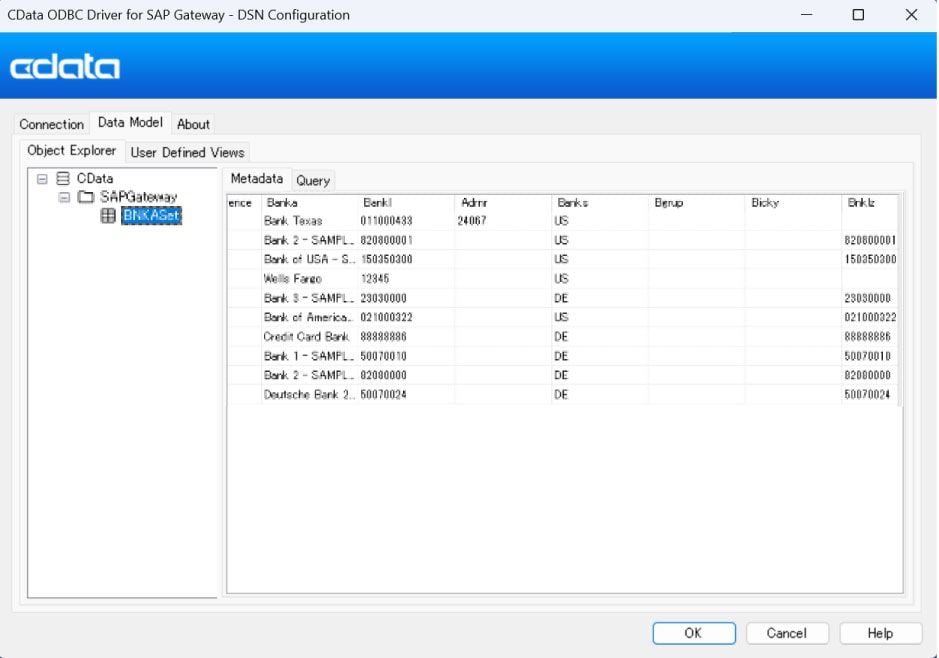Select the Wells Fargo row cell
Viewport: 939px width, 658px height.
pos(292,278)
